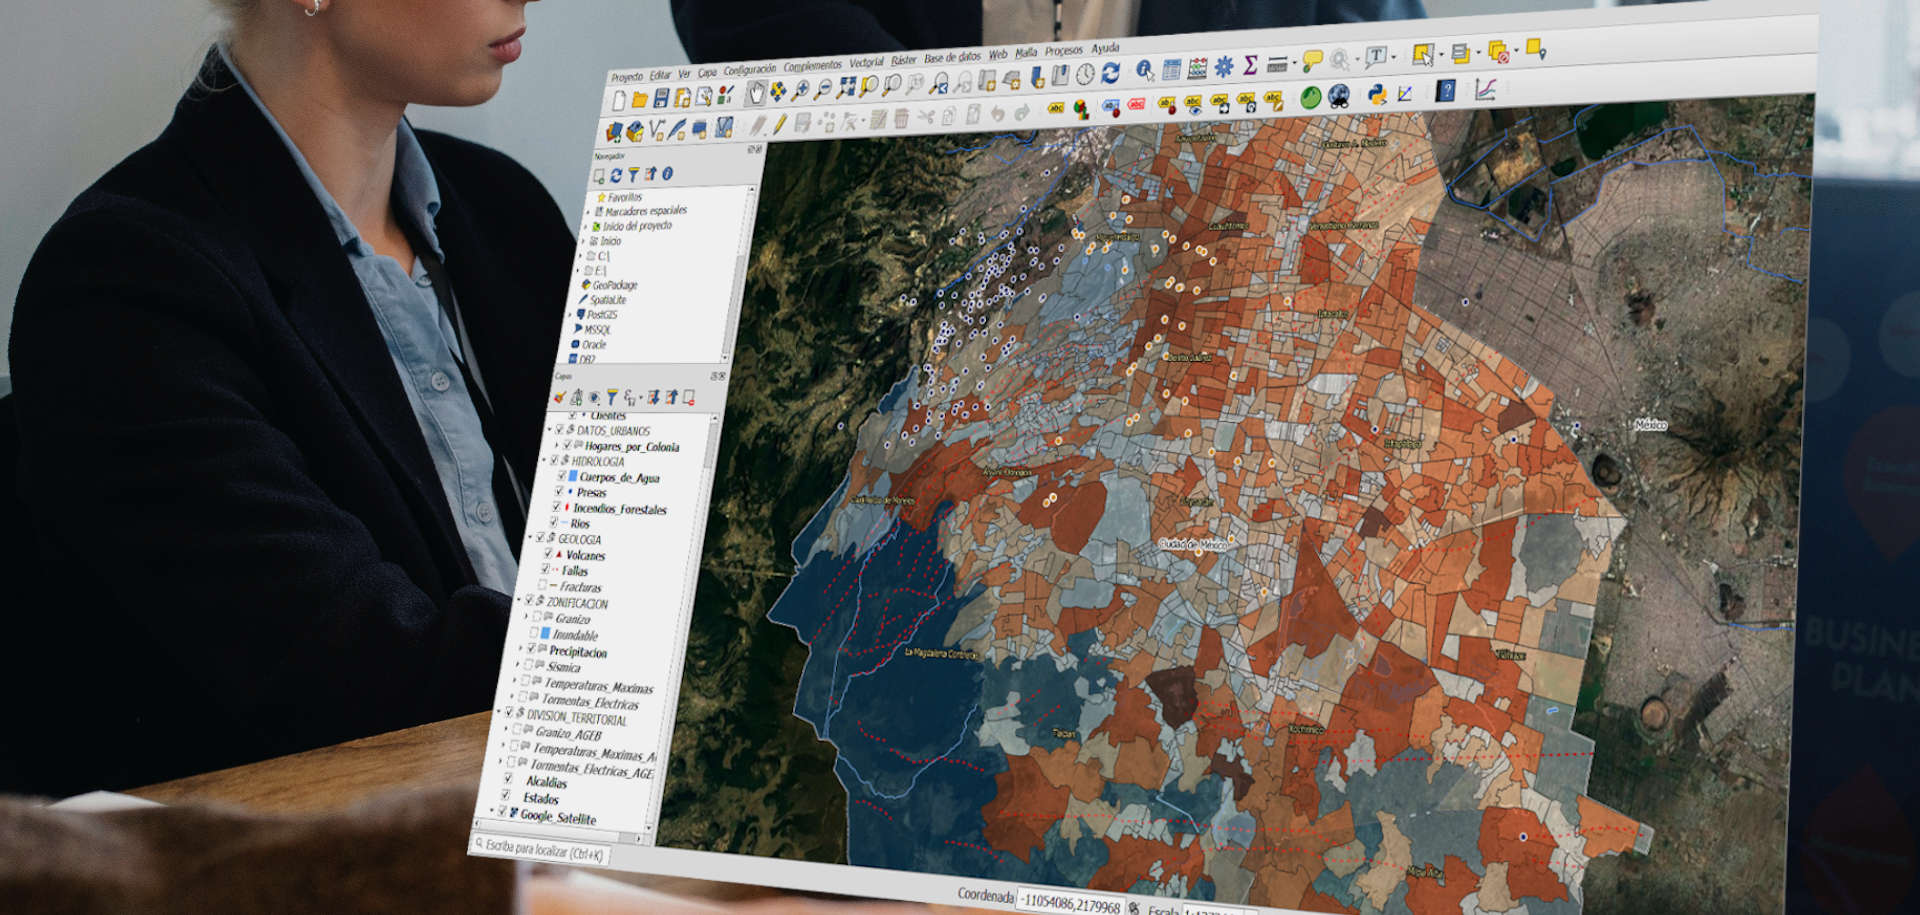
Task: Expand the Precipitacion layer entry
Action: point(520,649)
